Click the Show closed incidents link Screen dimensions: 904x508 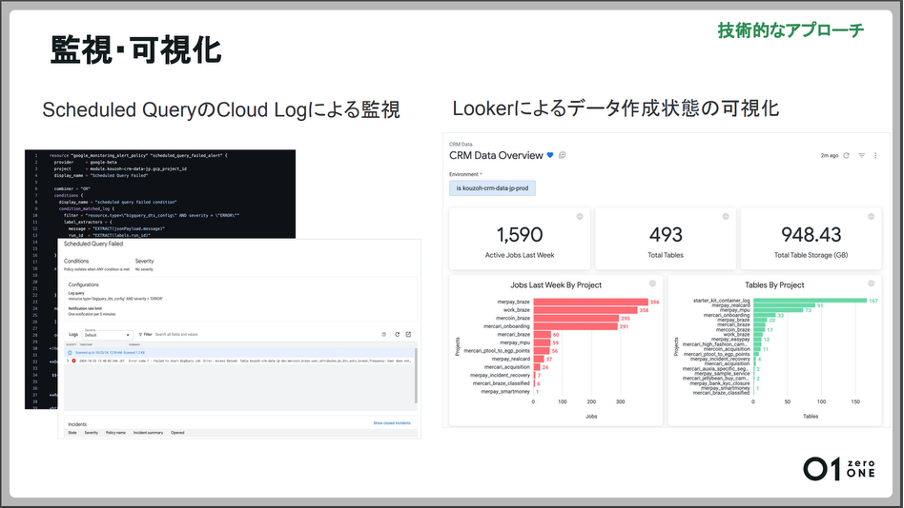[x=391, y=423]
